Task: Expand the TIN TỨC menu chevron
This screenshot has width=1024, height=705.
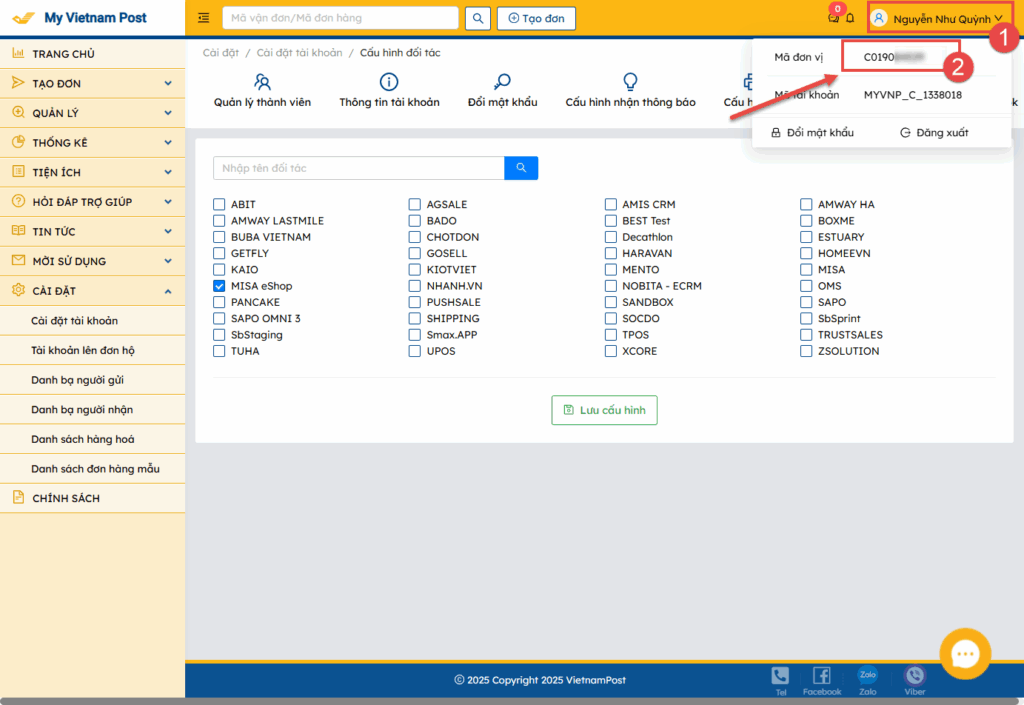Action: point(168,231)
